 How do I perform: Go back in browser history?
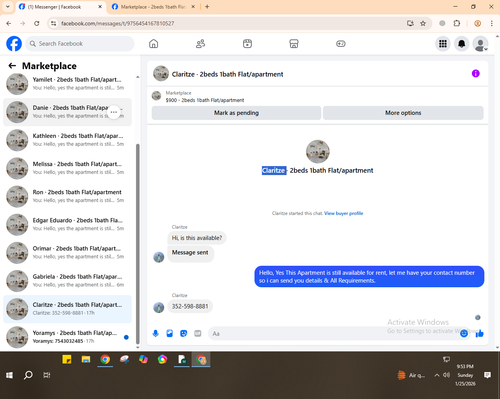[x=9, y=23]
